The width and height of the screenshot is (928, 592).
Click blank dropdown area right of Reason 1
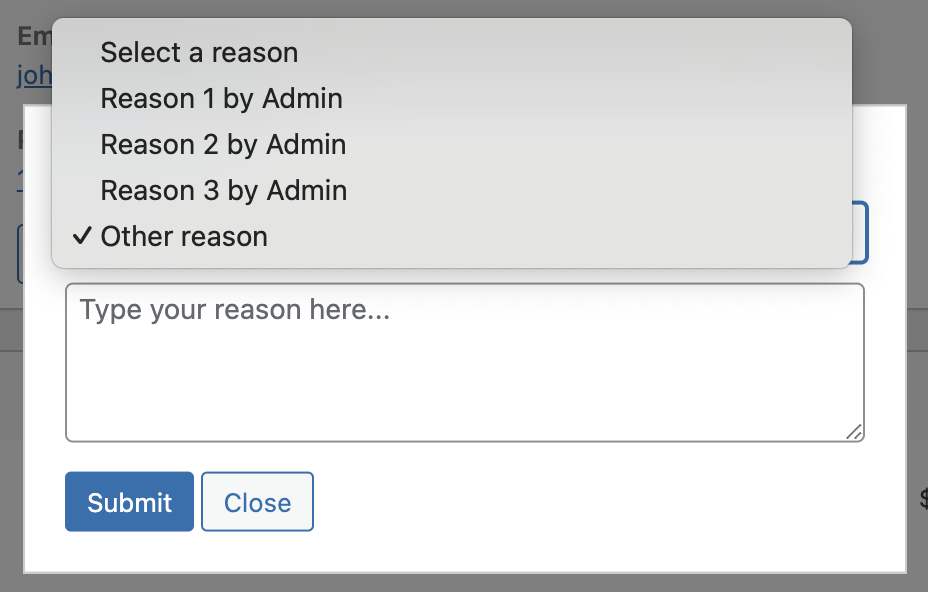click(592, 98)
